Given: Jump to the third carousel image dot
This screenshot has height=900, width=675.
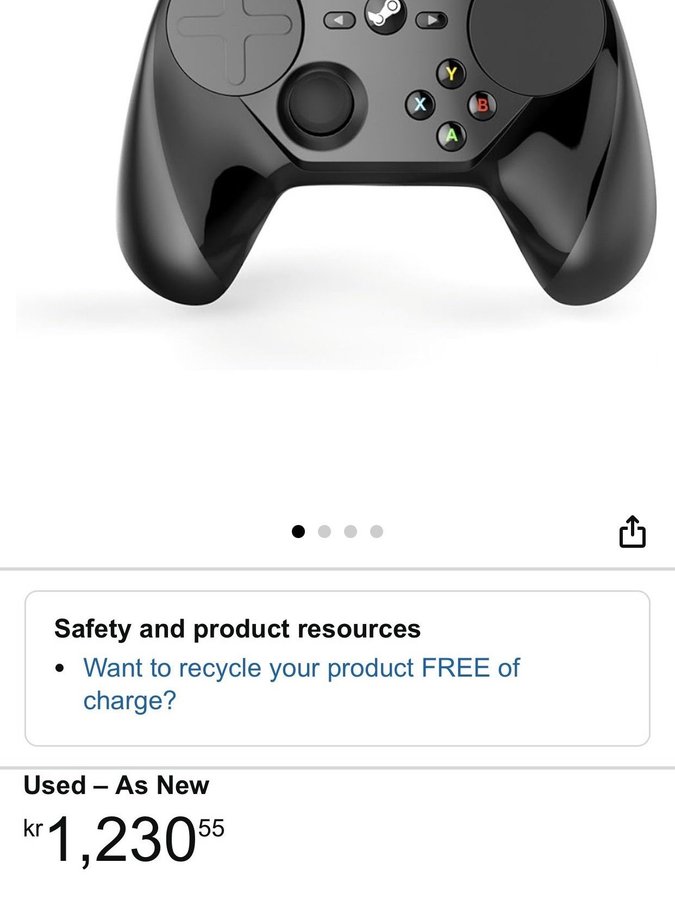Looking at the screenshot, I should click(350, 532).
